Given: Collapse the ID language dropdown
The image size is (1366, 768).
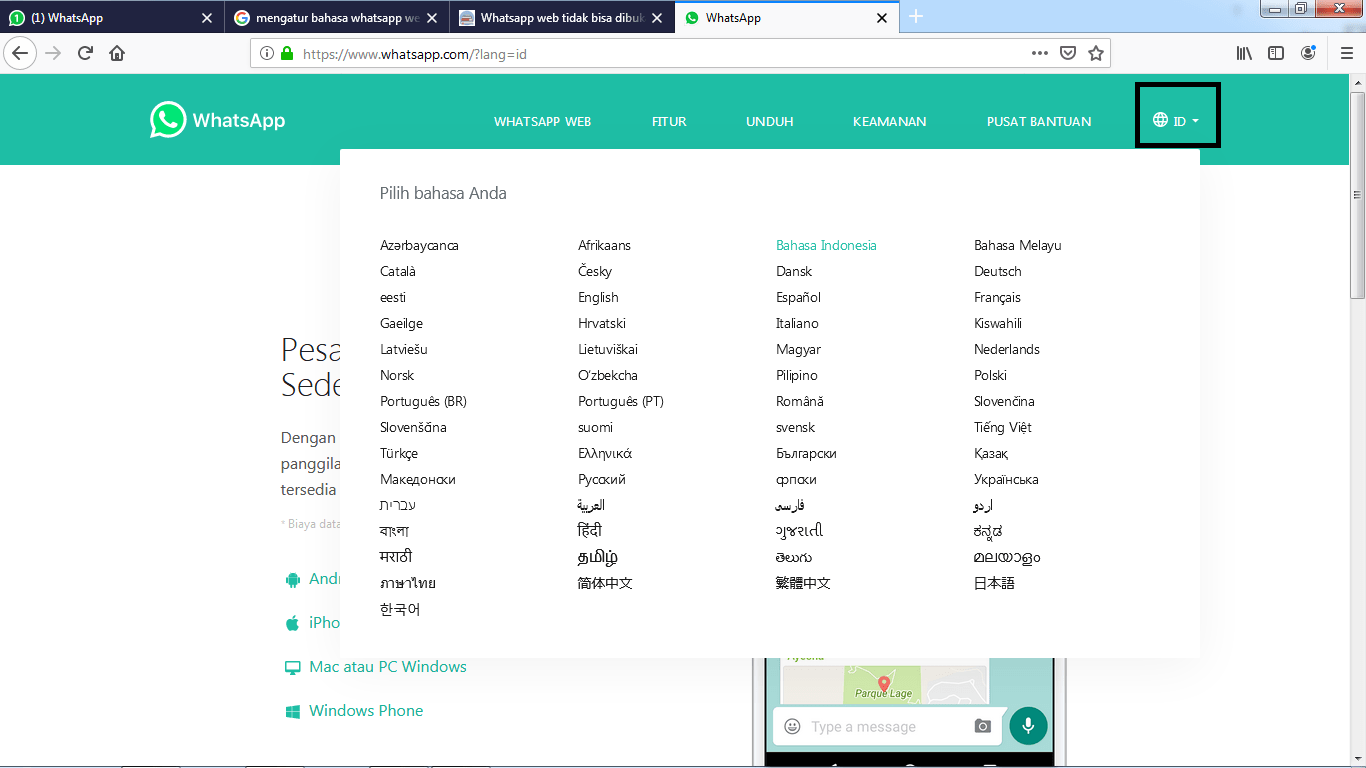Looking at the screenshot, I should pos(1176,121).
